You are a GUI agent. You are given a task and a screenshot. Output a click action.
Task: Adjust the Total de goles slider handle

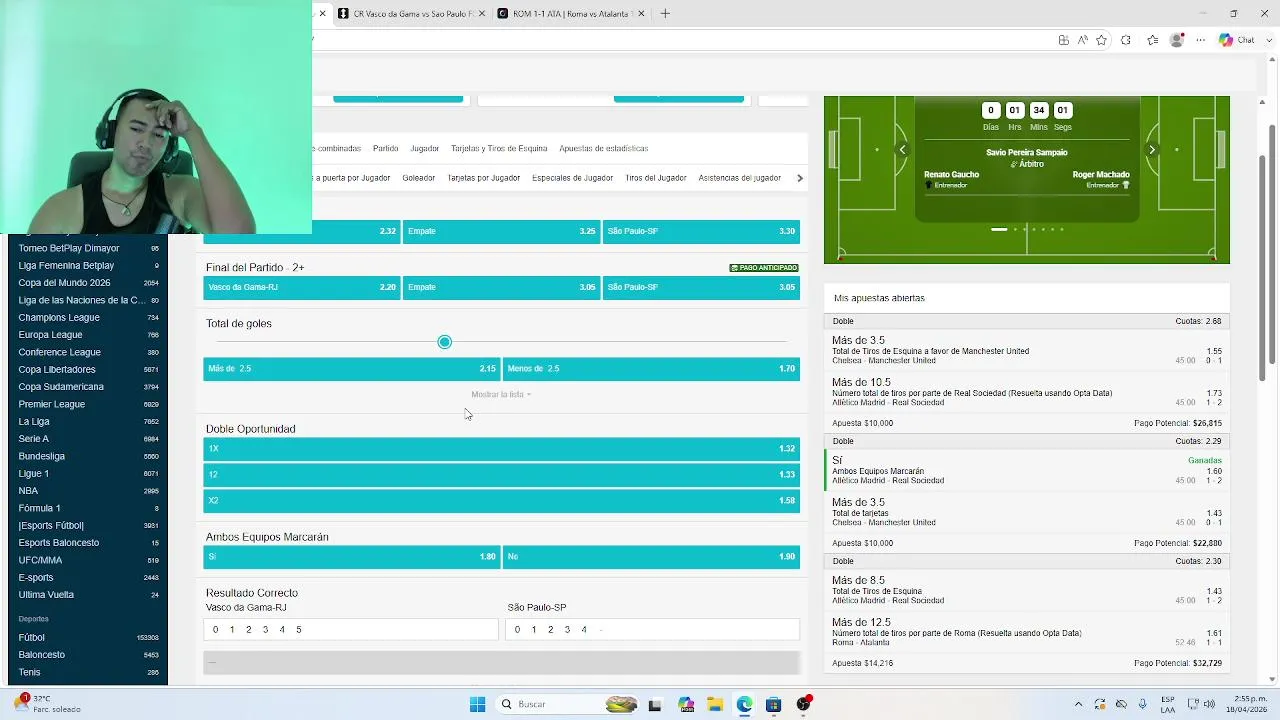[x=444, y=342]
